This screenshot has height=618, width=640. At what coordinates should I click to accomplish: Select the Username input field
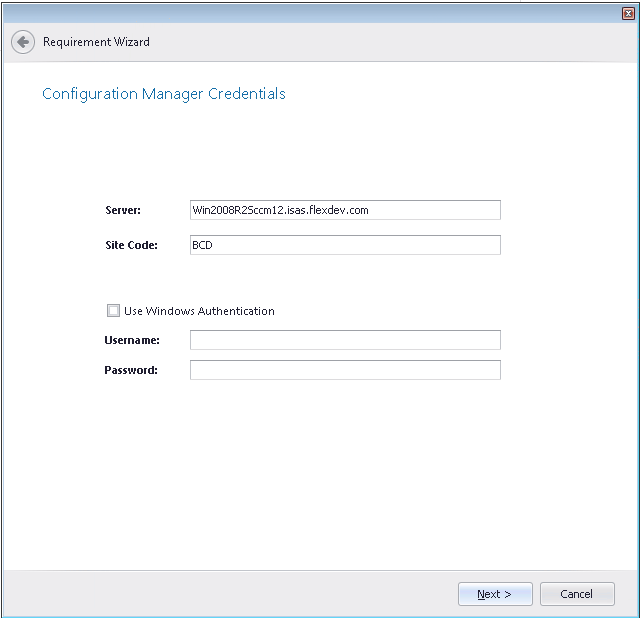(345, 340)
